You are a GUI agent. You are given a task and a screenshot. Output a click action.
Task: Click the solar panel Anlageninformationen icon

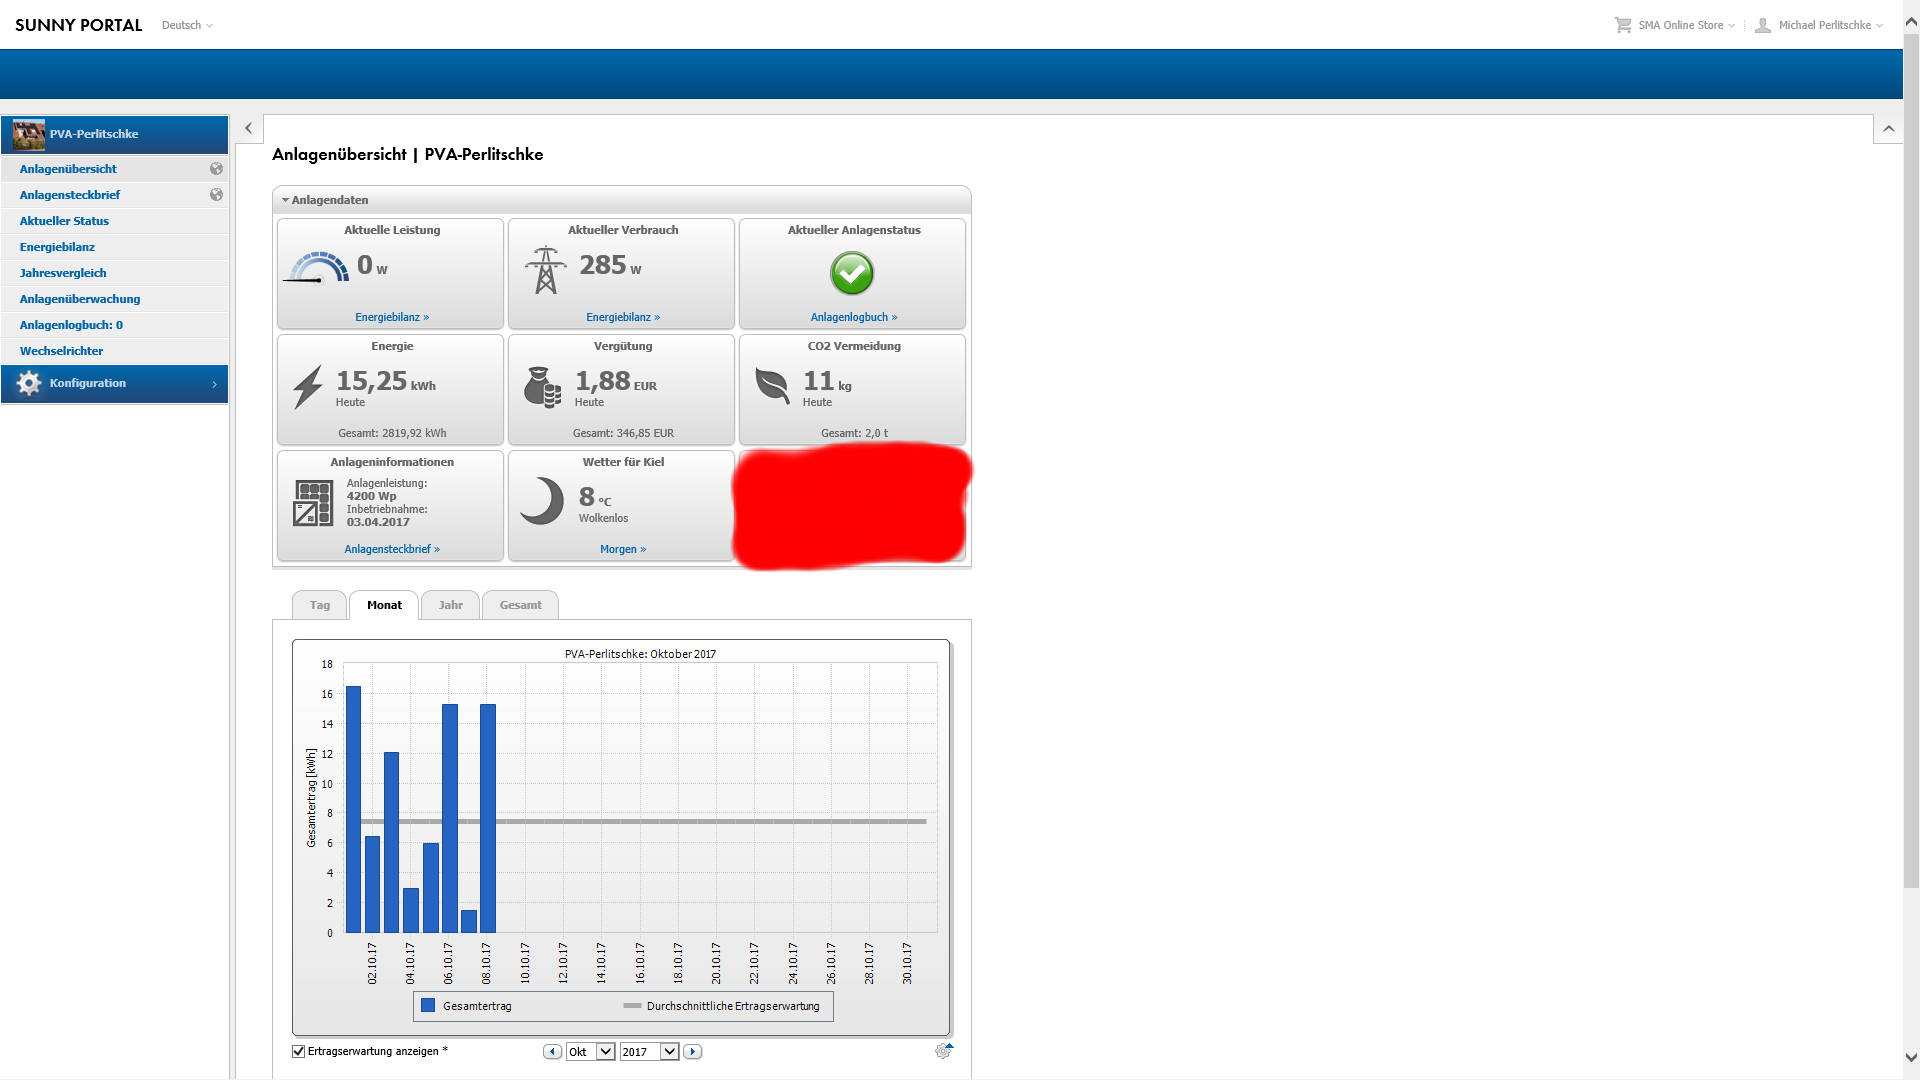click(x=313, y=503)
